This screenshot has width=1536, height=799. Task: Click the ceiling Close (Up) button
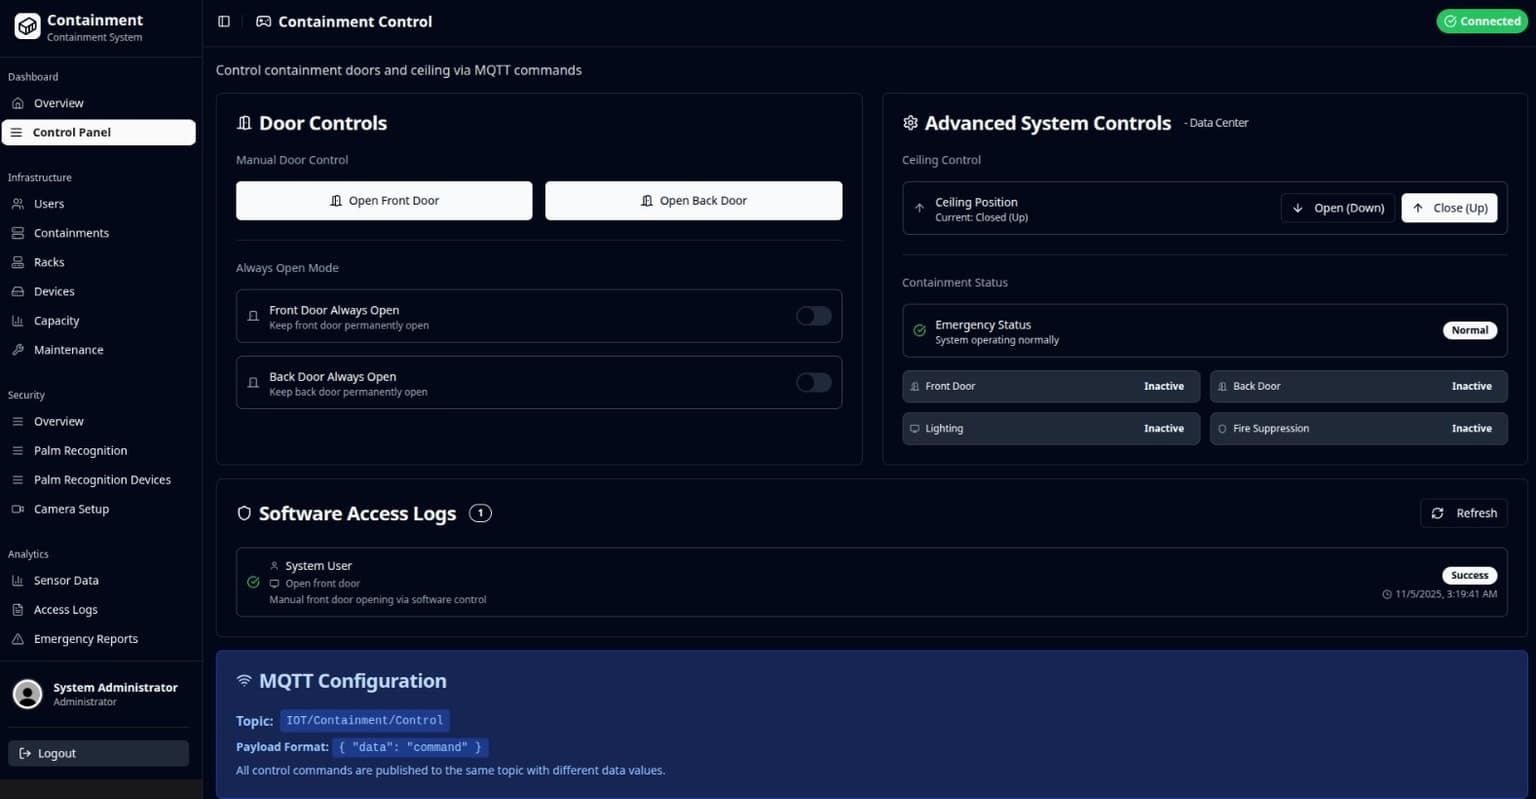[x=1449, y=208]
